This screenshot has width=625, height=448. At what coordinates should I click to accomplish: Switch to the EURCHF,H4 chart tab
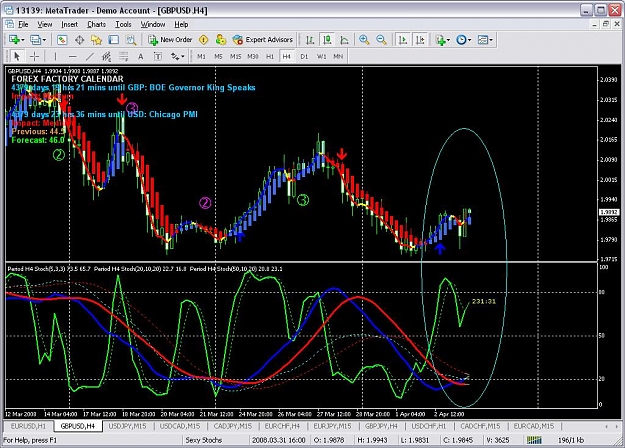(282, 426)
